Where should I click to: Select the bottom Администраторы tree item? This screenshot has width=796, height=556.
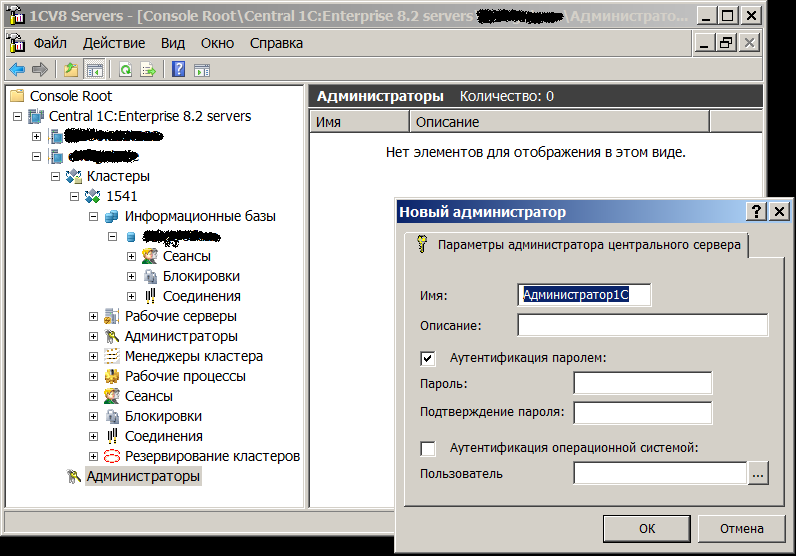(x=143, y=476)
